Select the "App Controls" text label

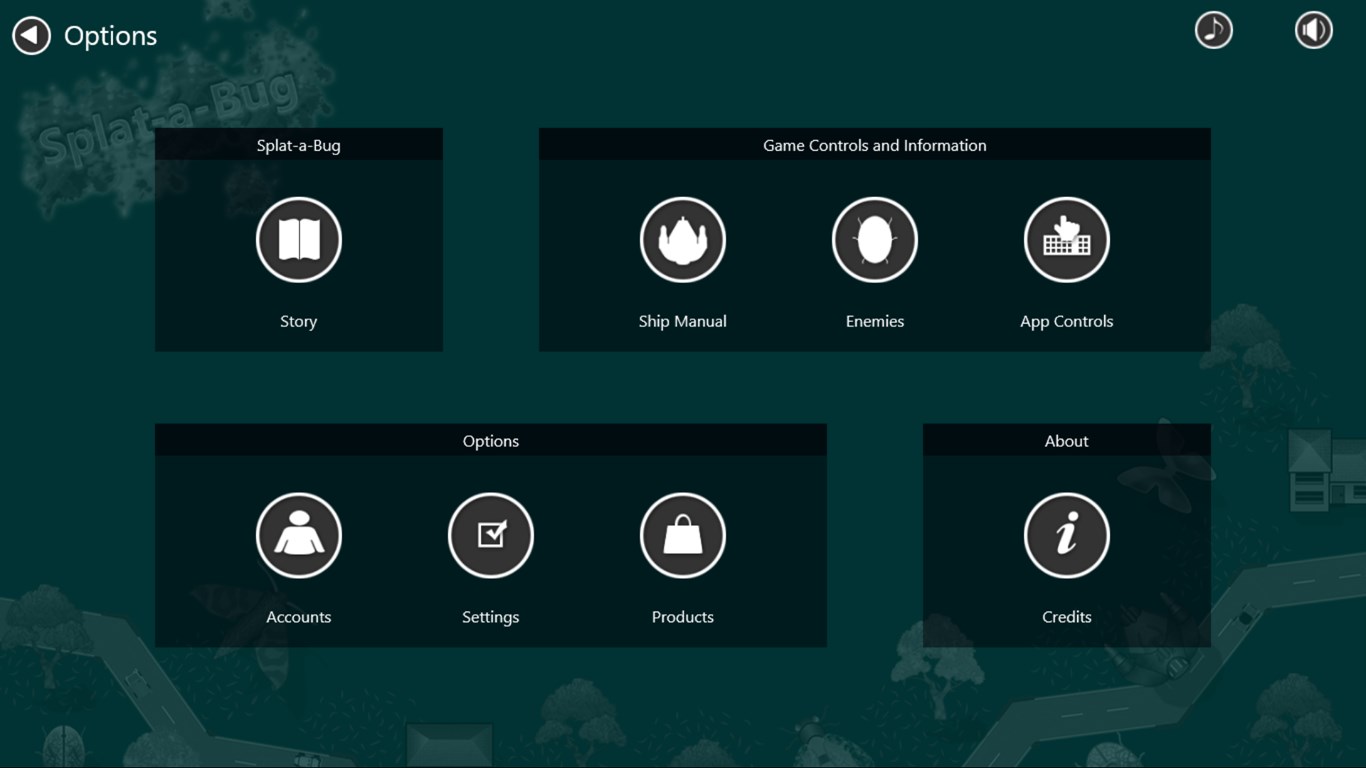[x=1067, y=321]
